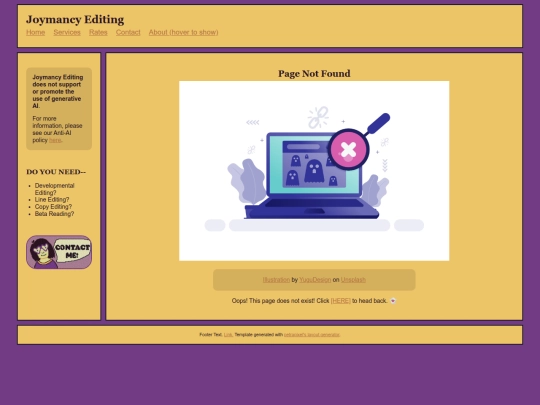Click the Page Not Found heading
540x405 pixels.
pyautogui.click(x=314, y=73)
